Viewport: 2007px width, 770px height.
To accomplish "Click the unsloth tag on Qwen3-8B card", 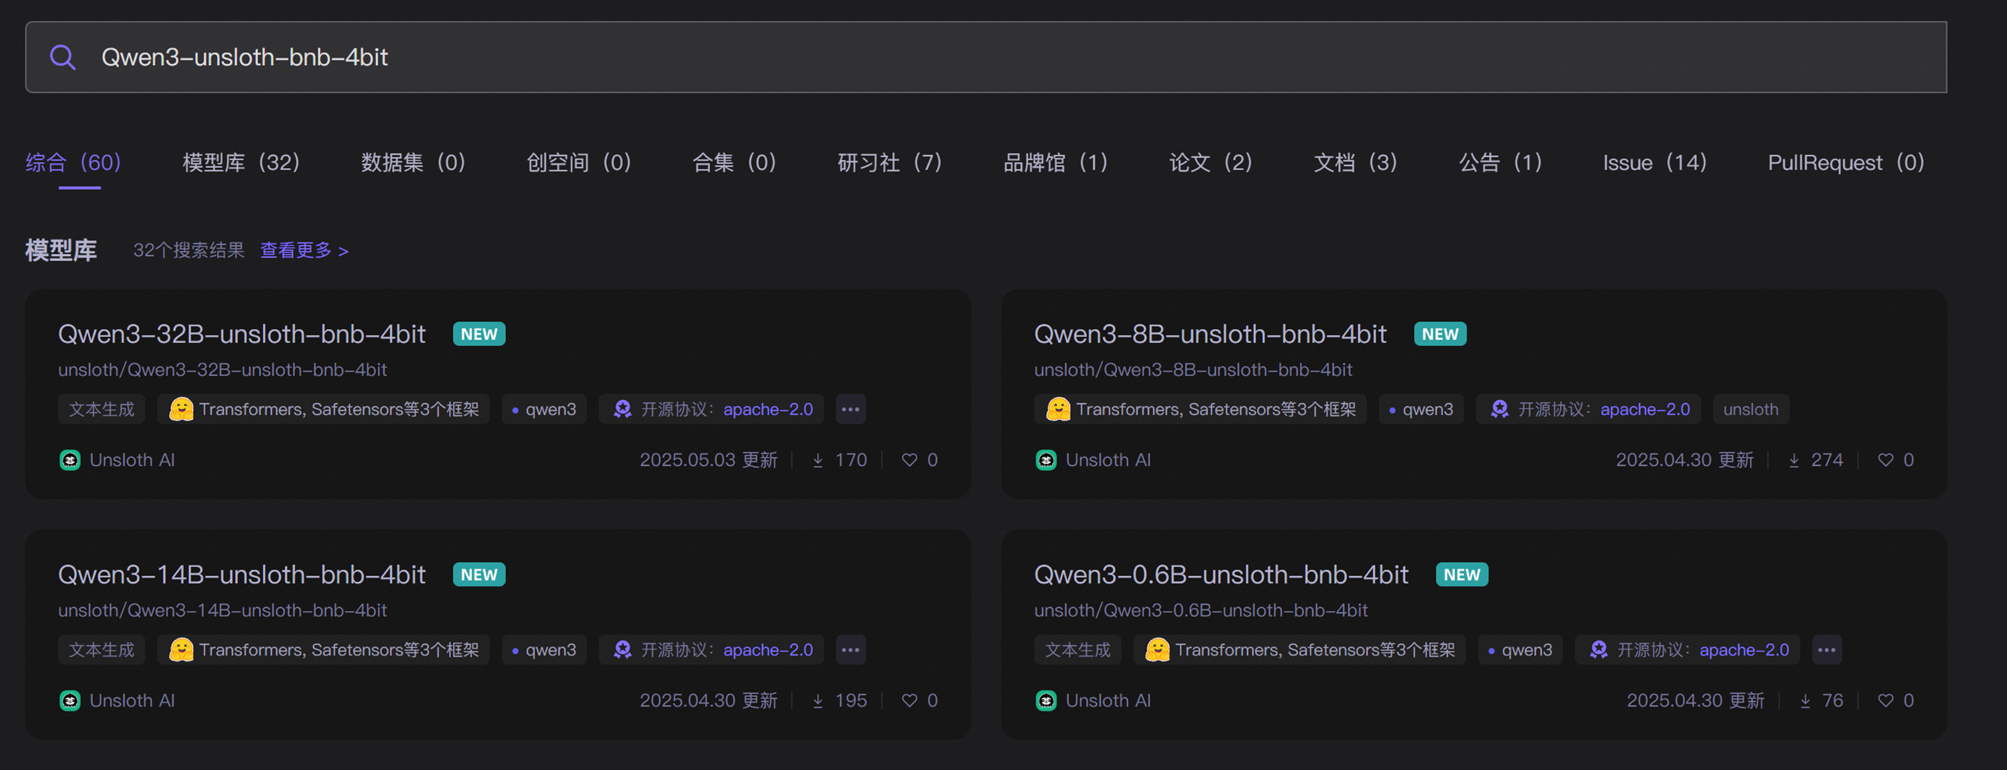I will [x=1750, y=409].
